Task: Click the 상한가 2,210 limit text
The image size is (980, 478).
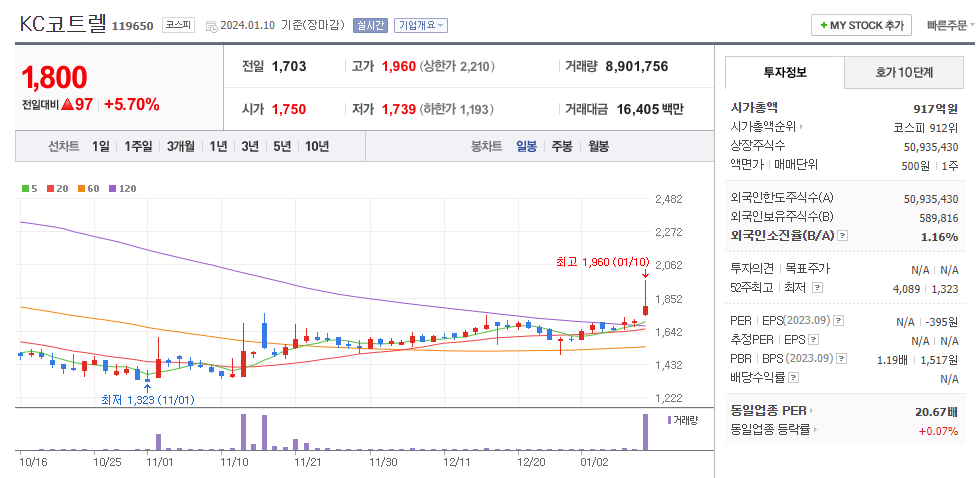Action: click(458, 66)
